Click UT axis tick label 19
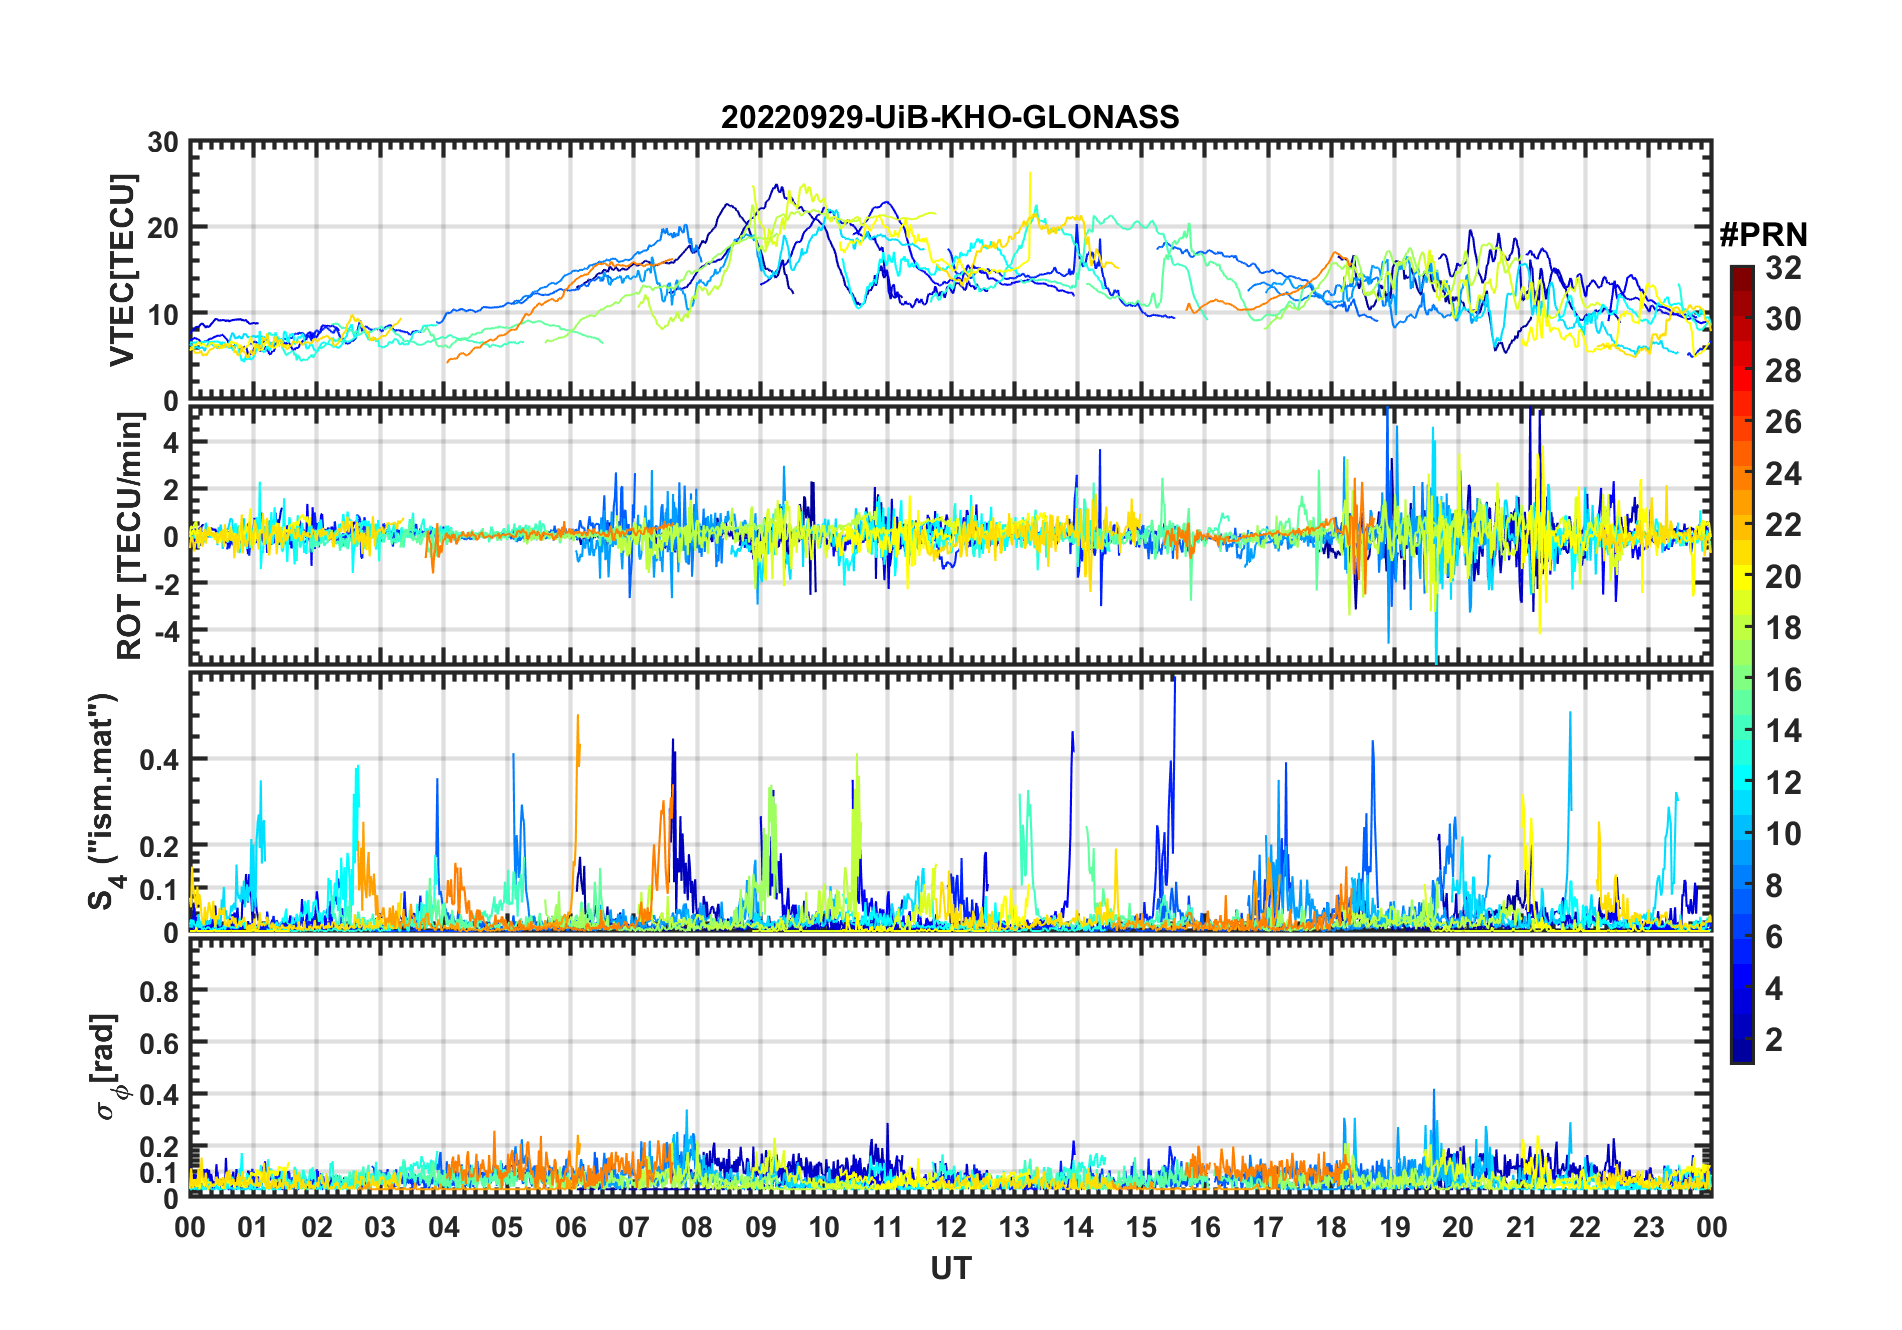 pos(1395,1227)
